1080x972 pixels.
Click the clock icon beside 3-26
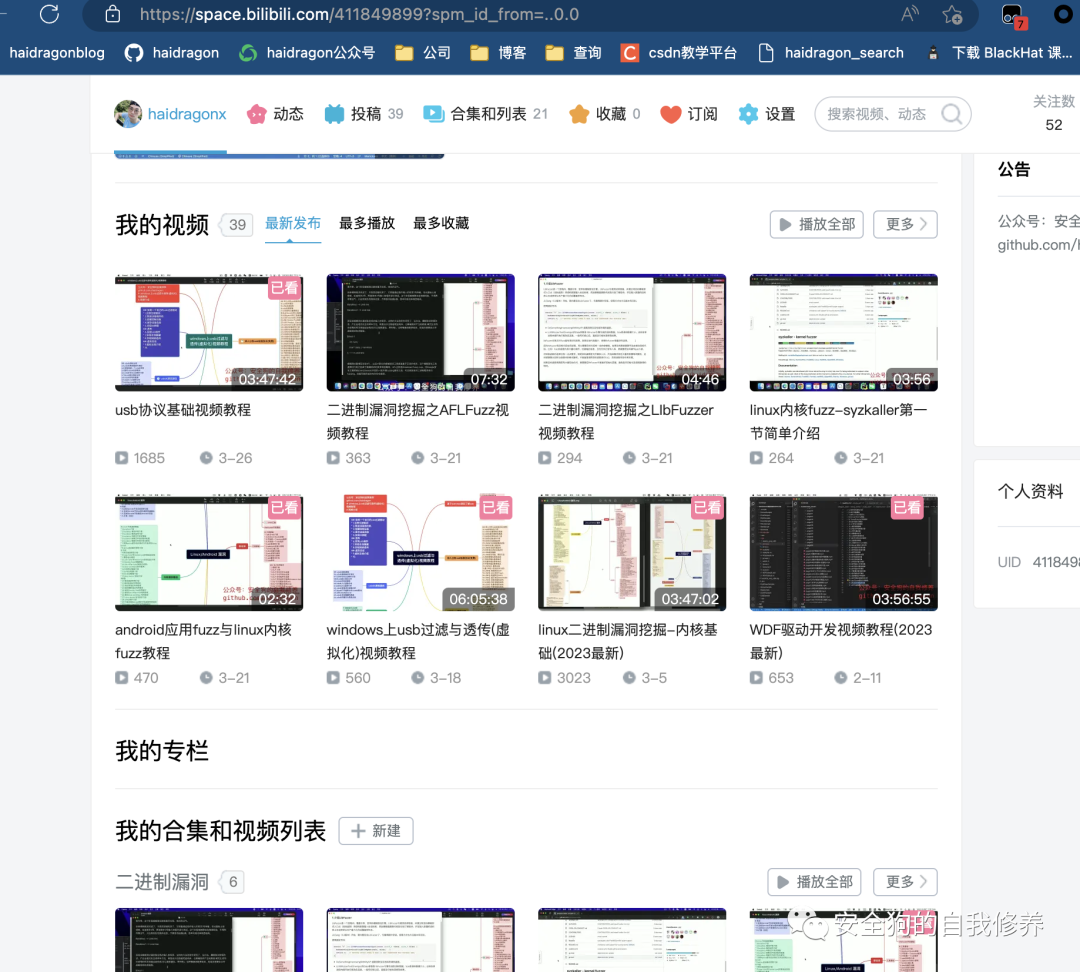(x=206, y=457)
